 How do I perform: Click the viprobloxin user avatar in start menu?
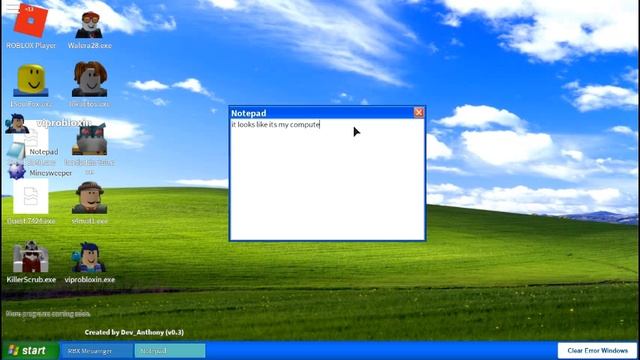[x=17, y=124]
